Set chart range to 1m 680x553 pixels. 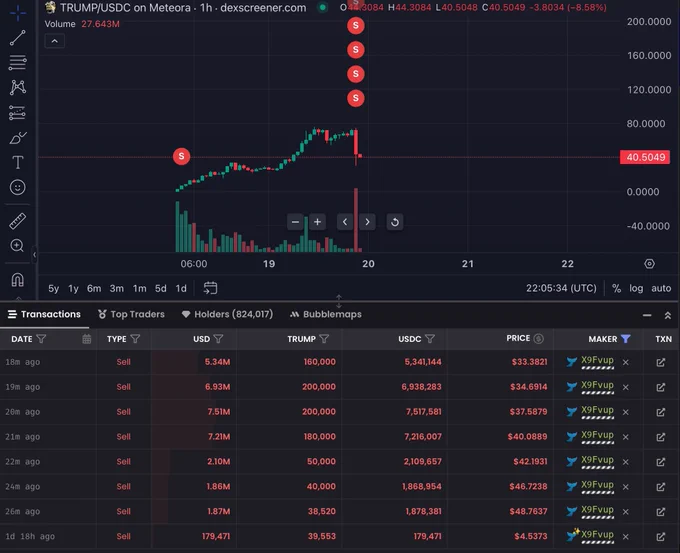pyautogui.click(x=139, y=288)
